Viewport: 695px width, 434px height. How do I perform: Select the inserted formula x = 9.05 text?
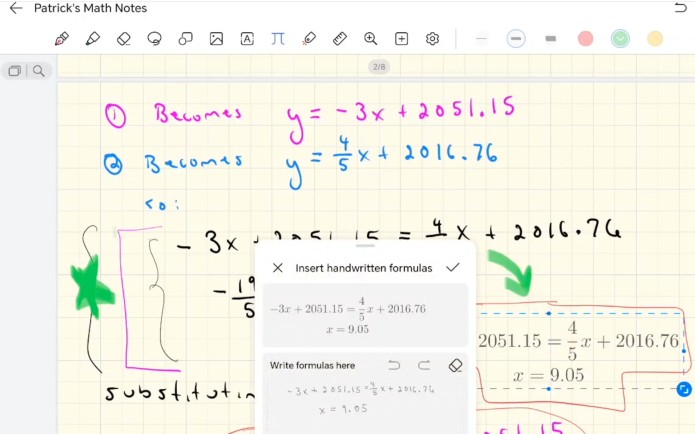point(549,375)
